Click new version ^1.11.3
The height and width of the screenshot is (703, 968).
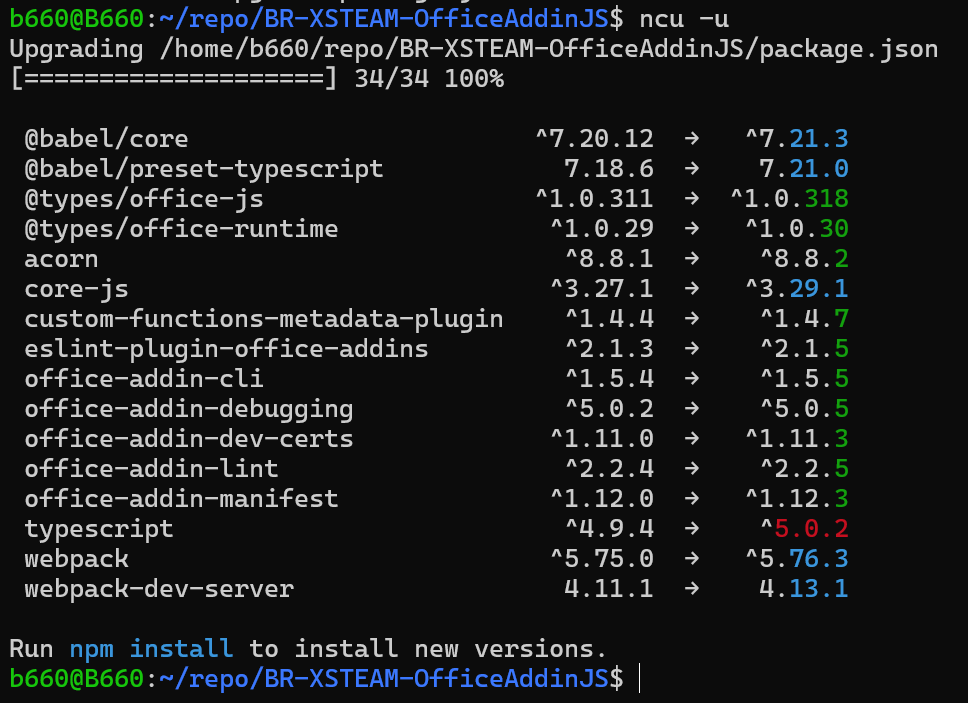797,439
